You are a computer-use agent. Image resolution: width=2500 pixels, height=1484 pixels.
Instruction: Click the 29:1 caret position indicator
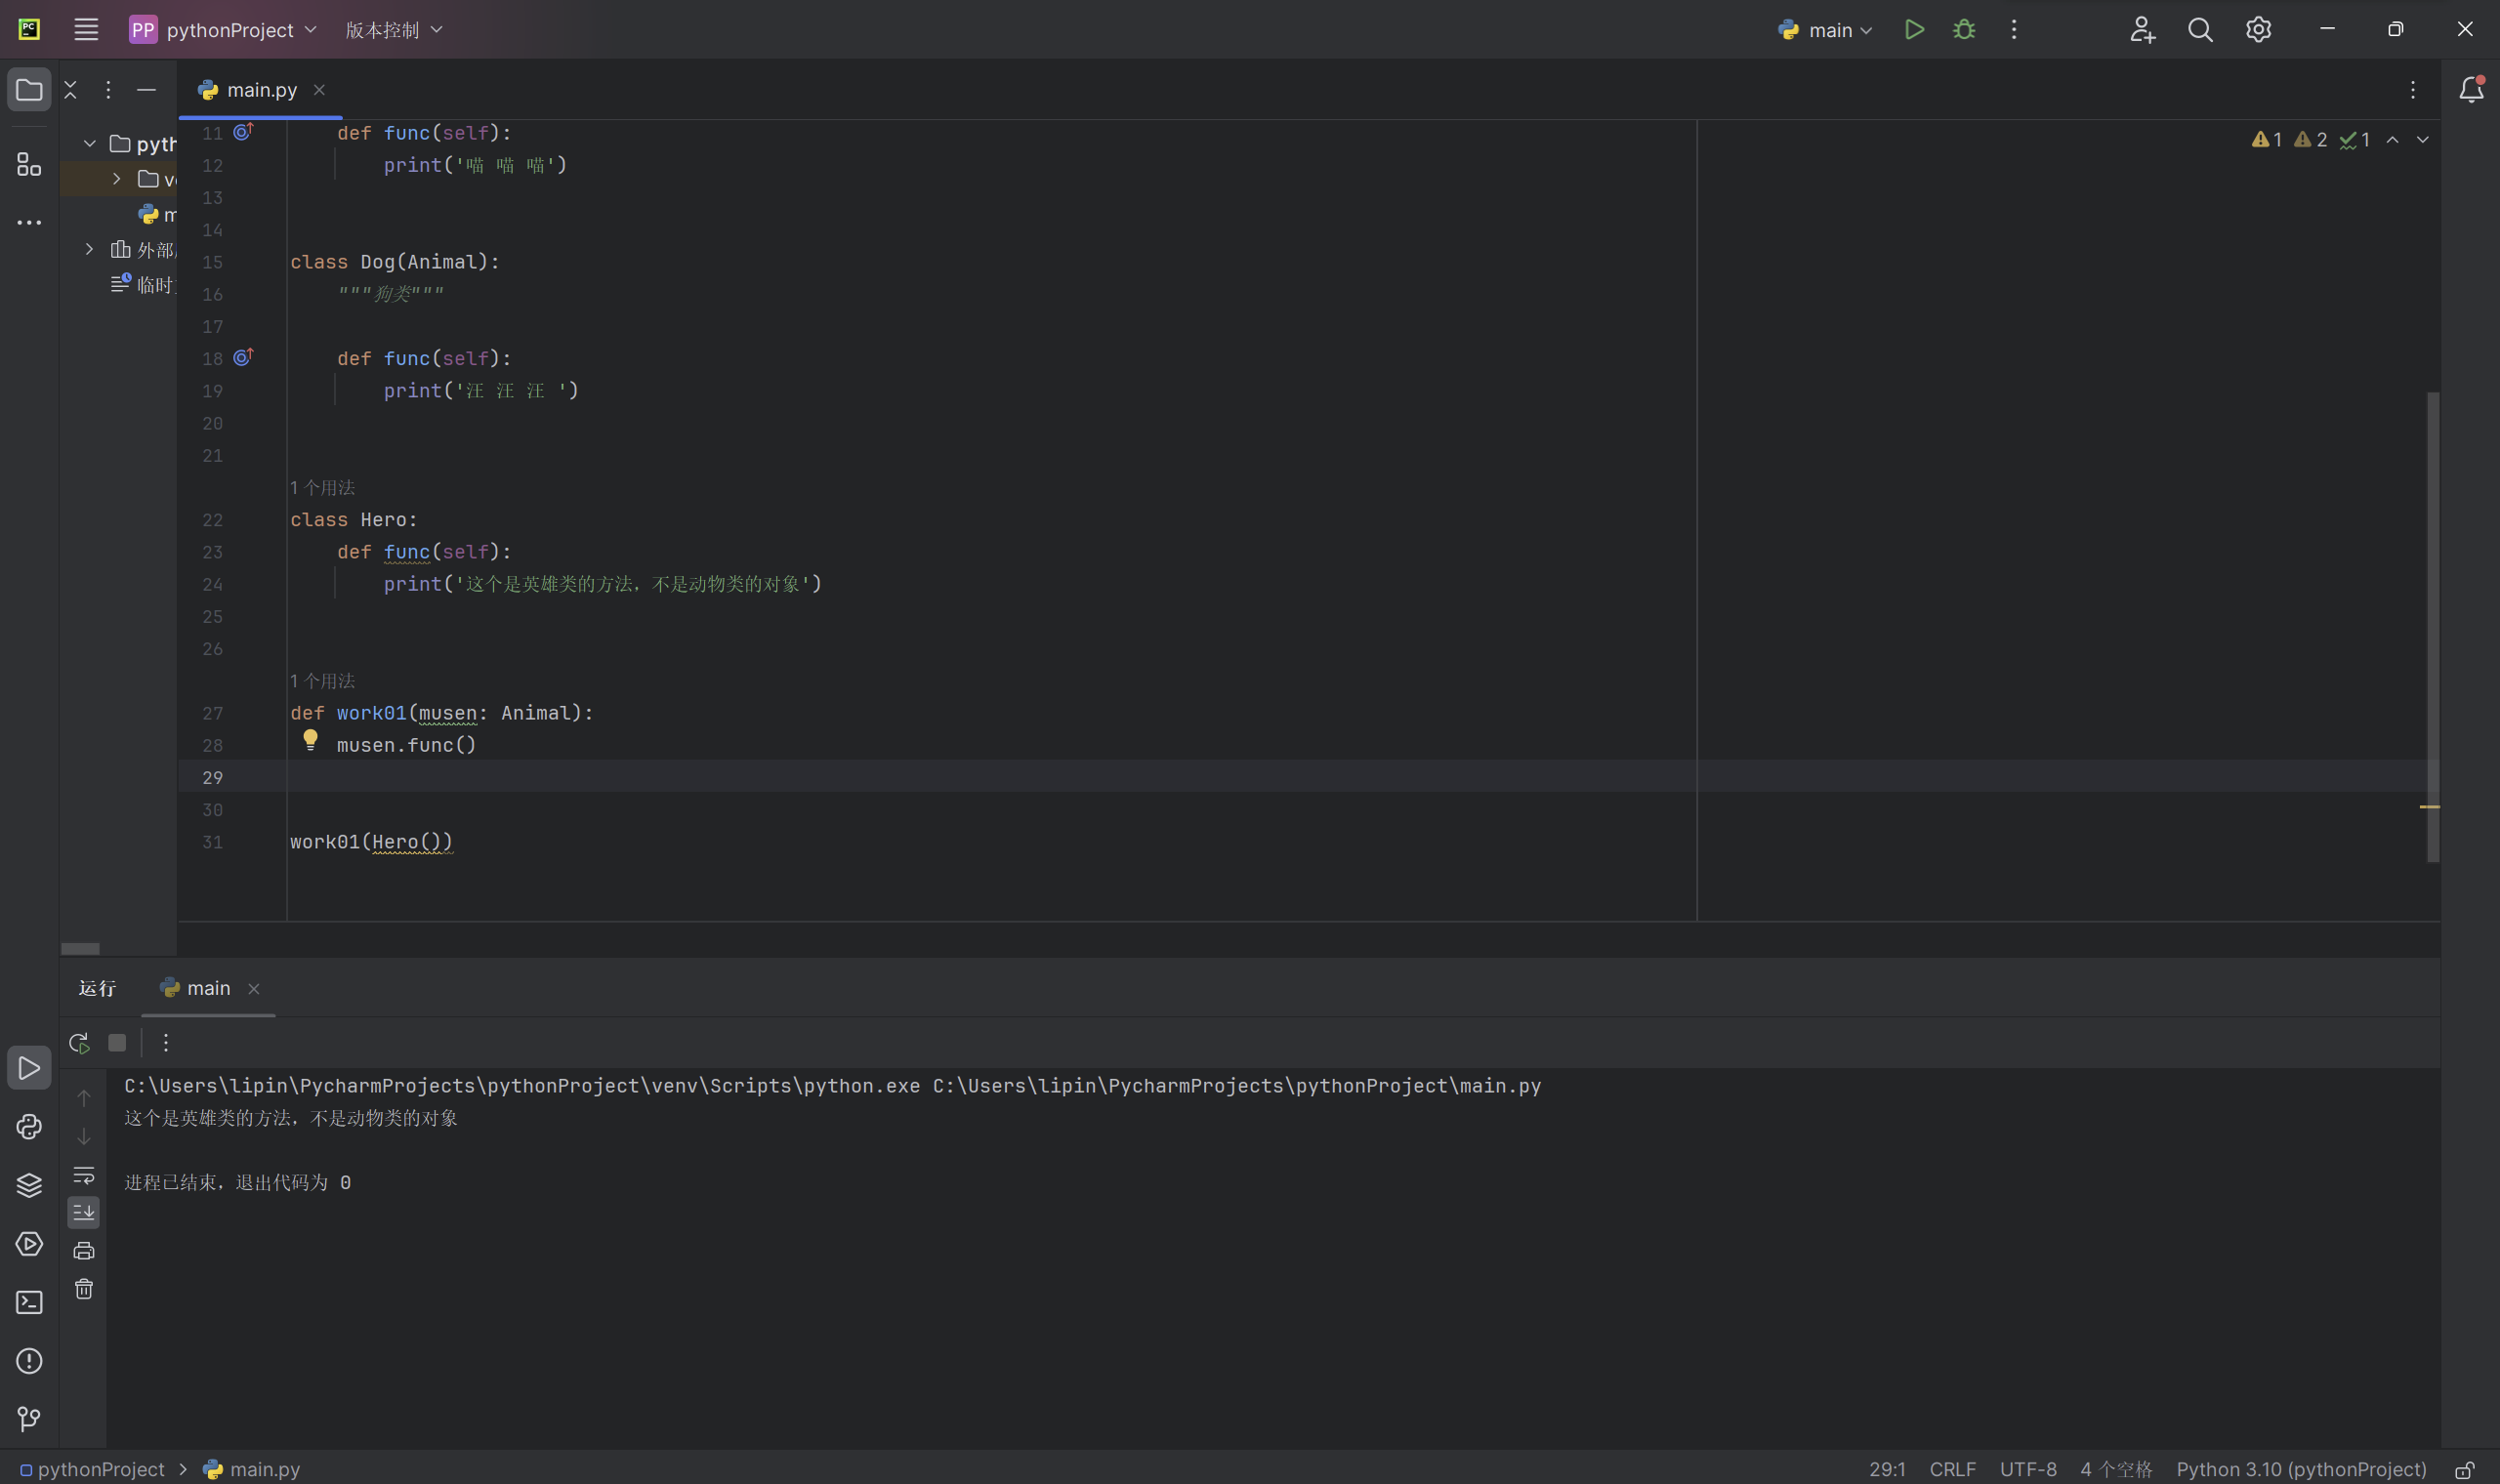1887,1469
